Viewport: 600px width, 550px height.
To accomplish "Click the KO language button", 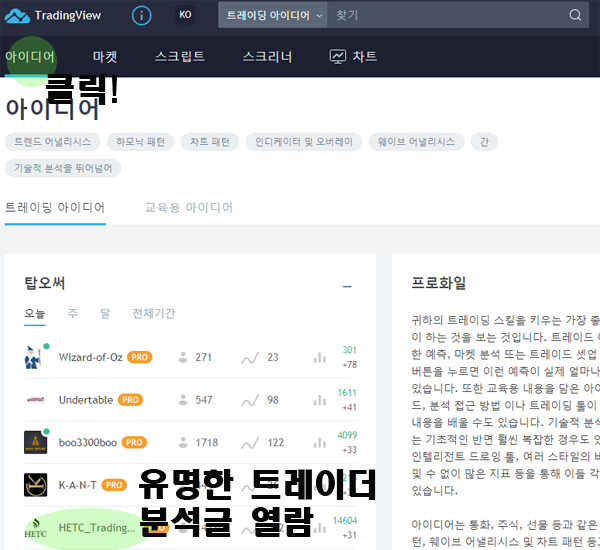I will [x=185, y=15].
